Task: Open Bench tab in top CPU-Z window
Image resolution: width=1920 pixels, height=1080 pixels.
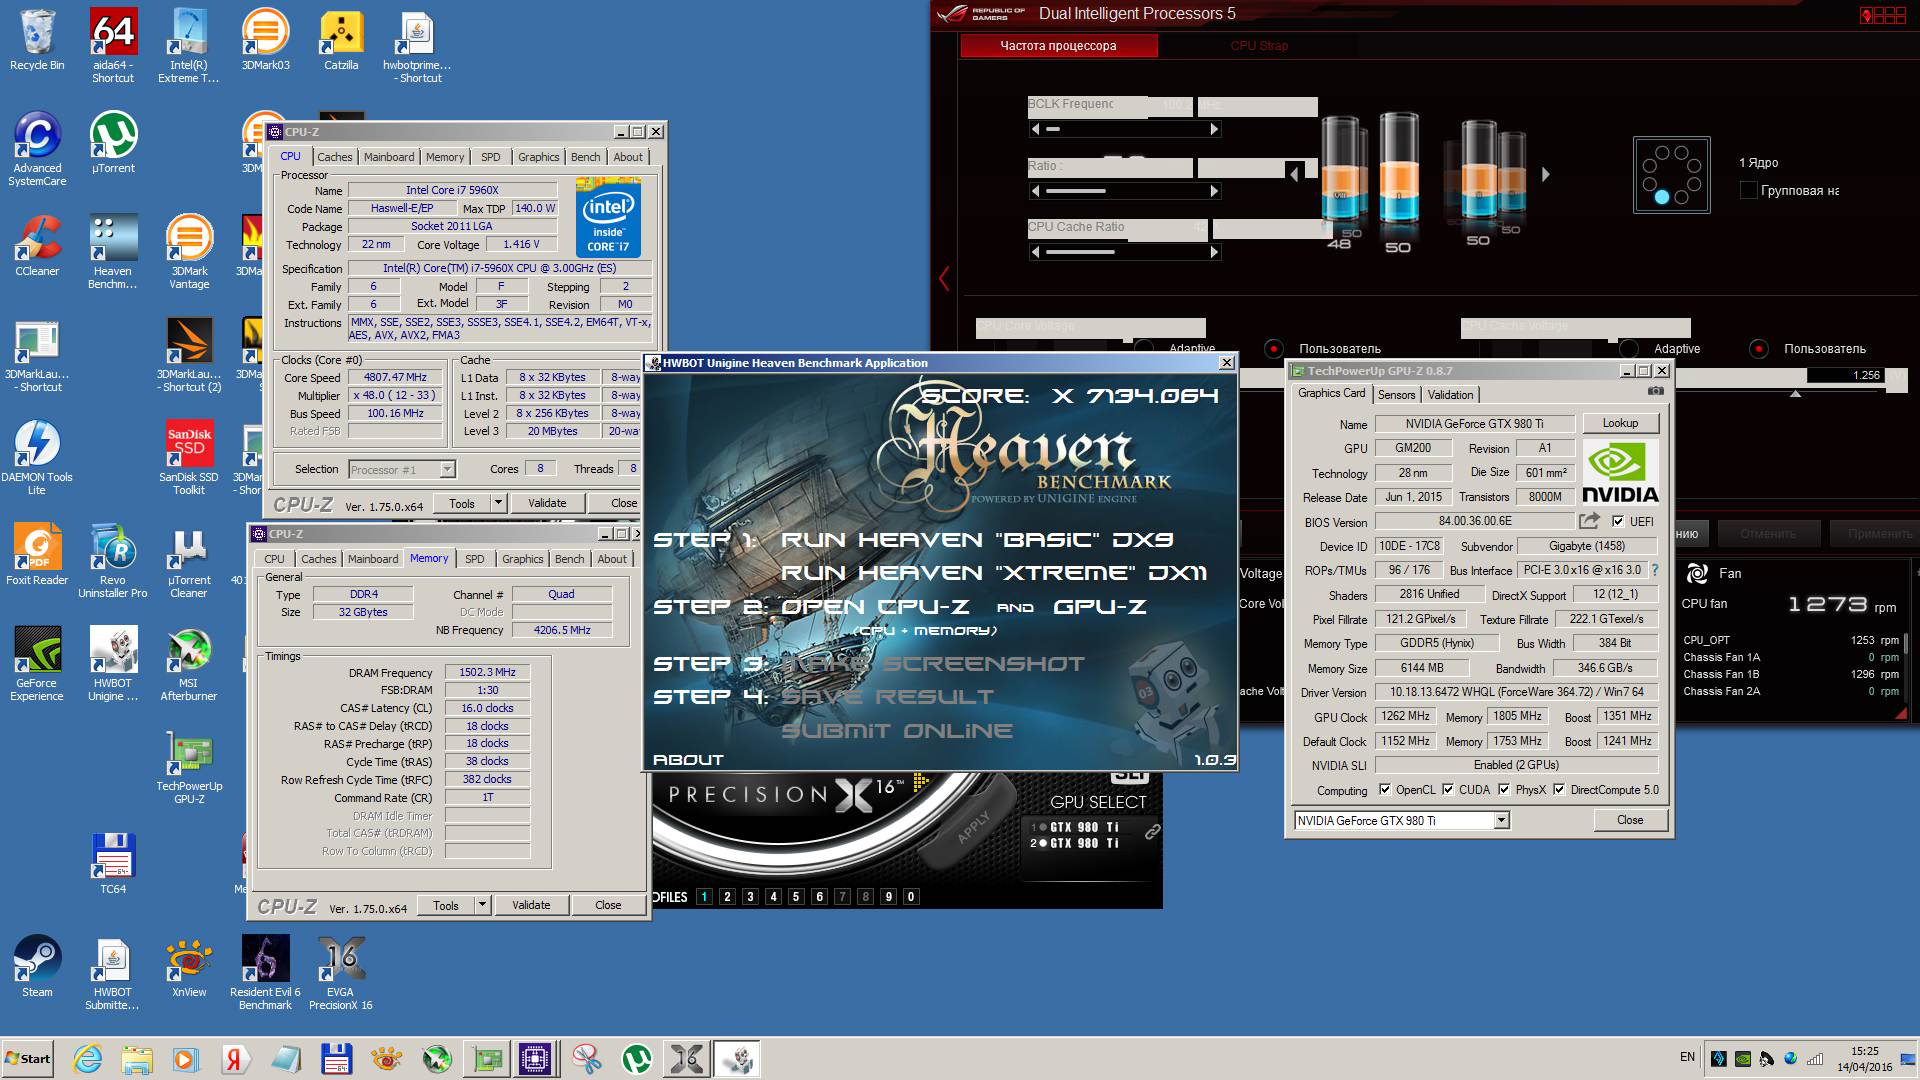Action: tap(586, 157)
